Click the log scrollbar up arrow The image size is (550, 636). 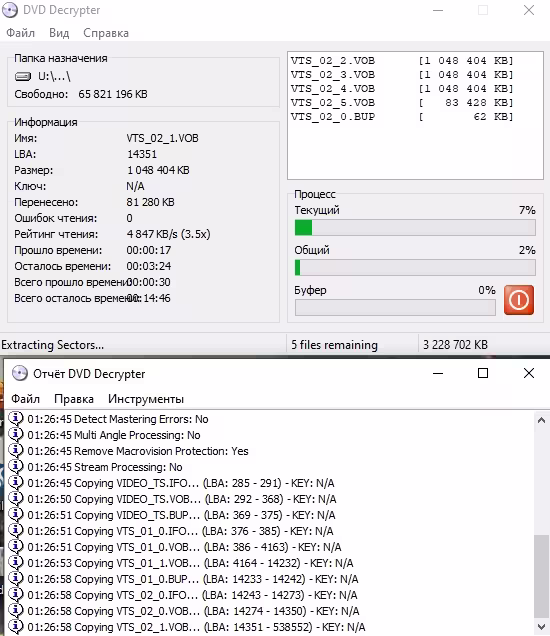point(541,420)
